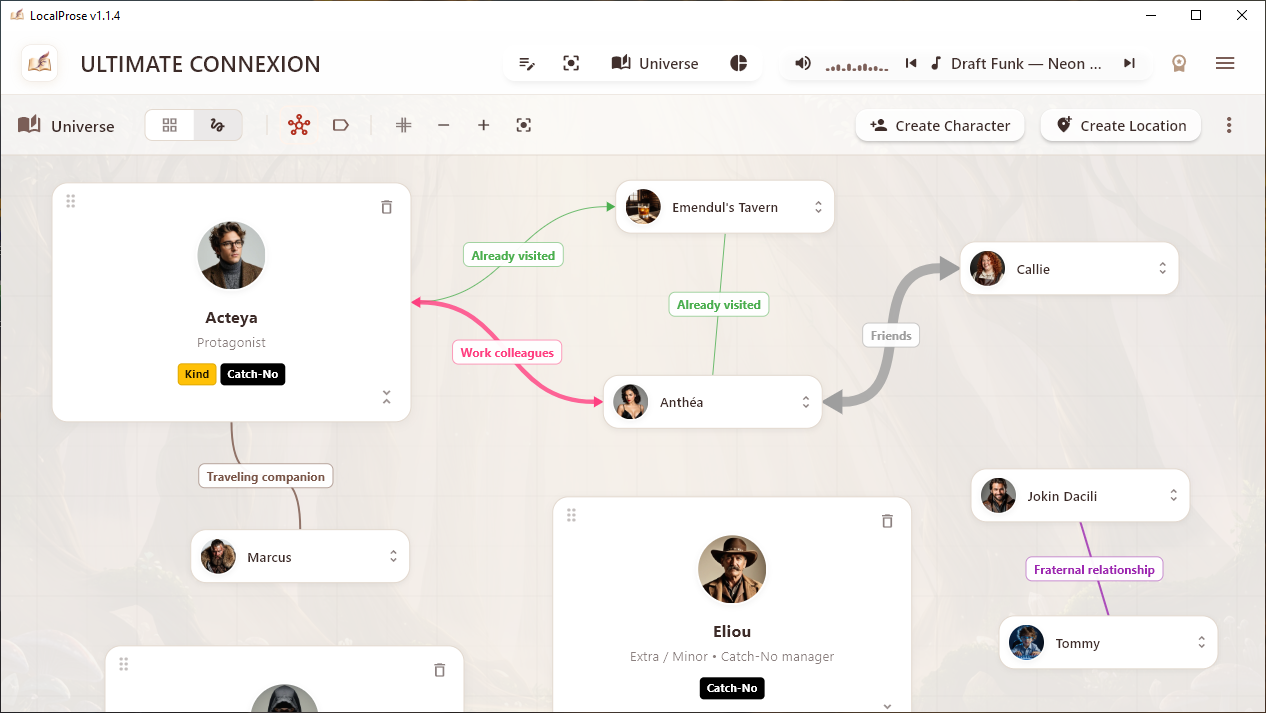Click the Catch-No tag on Eliou
This screenshot has height=713, width=1266.
point(732,688)
